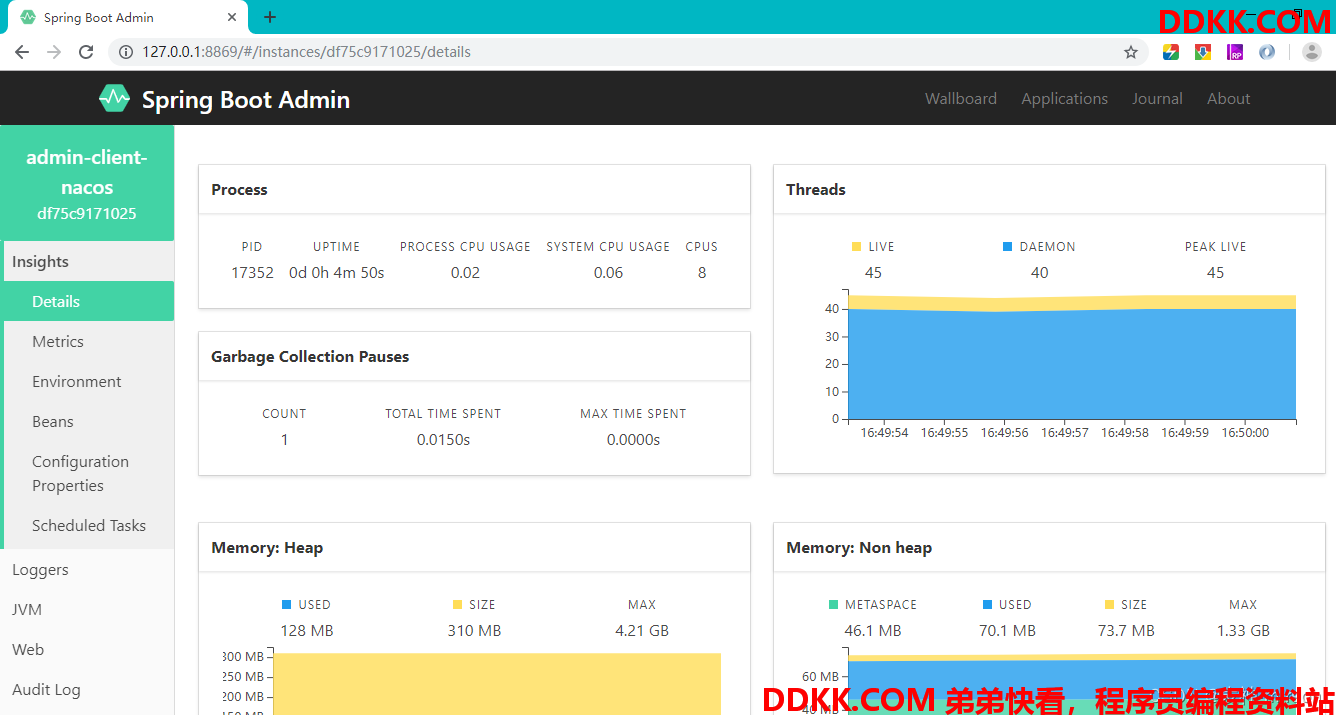
Task: Bookmark this page with the star icon
Action: click(1131, 52)
